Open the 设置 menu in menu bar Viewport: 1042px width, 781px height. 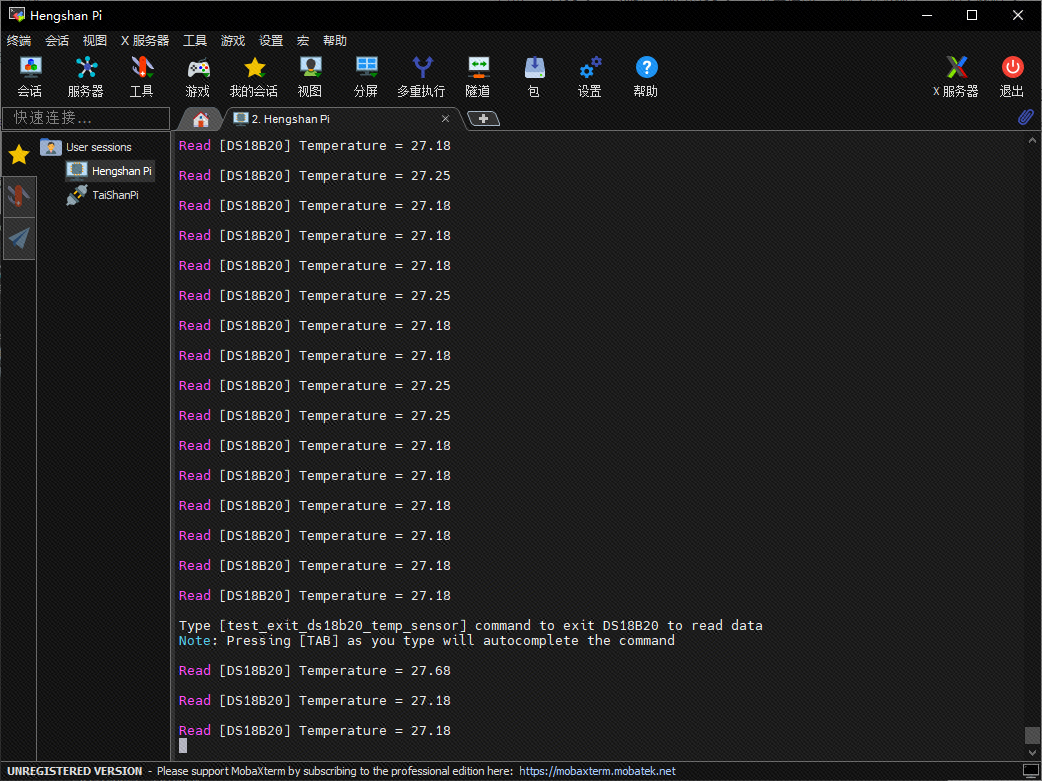click(x=270, y=41)
